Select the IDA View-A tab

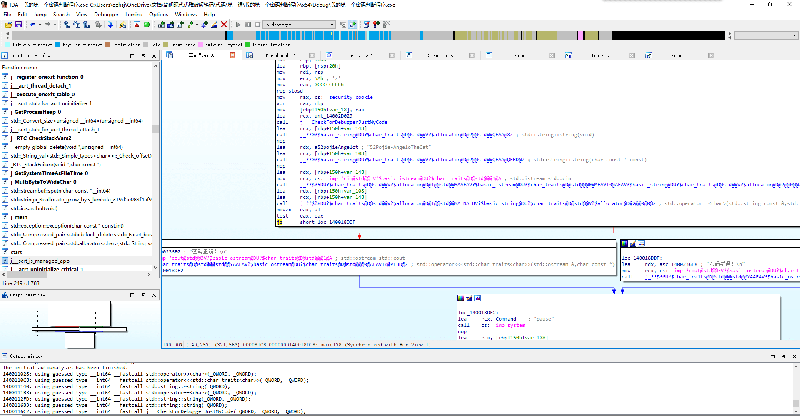point(200,57)
